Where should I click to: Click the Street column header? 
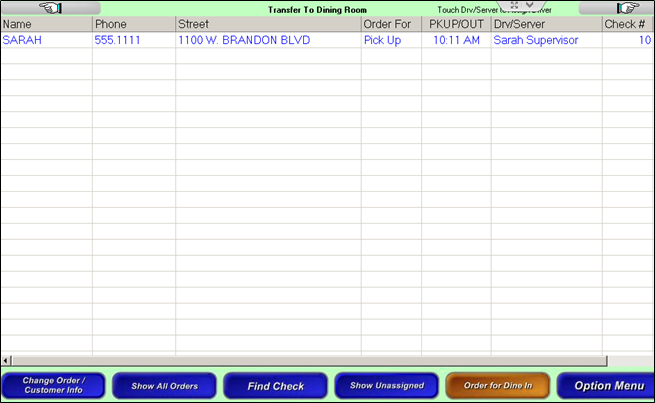267,24
